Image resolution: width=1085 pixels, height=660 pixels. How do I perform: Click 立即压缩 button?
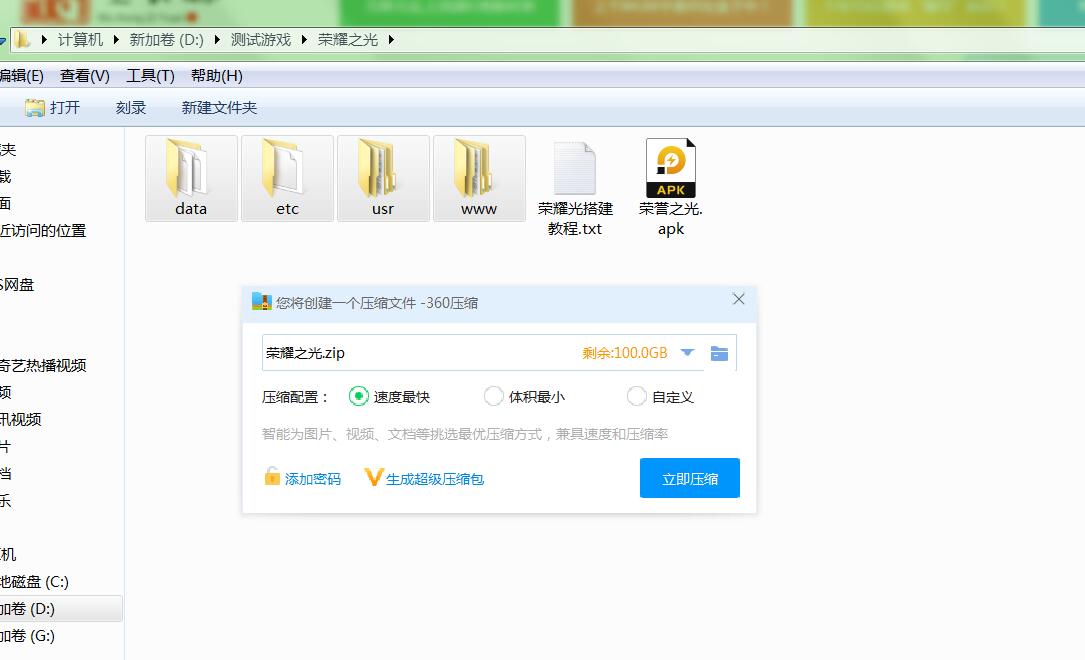tap(689, 478)
